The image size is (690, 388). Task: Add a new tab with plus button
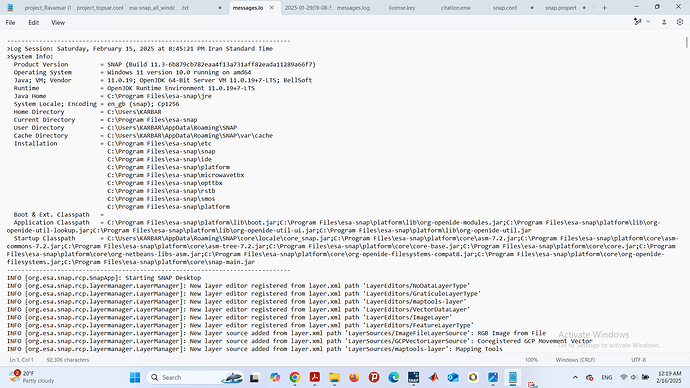(604, 8)
